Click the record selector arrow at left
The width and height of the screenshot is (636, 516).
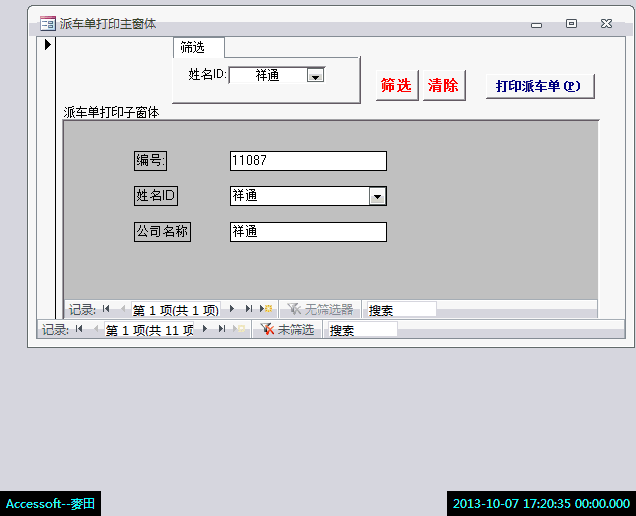click(x=47, y=45)
